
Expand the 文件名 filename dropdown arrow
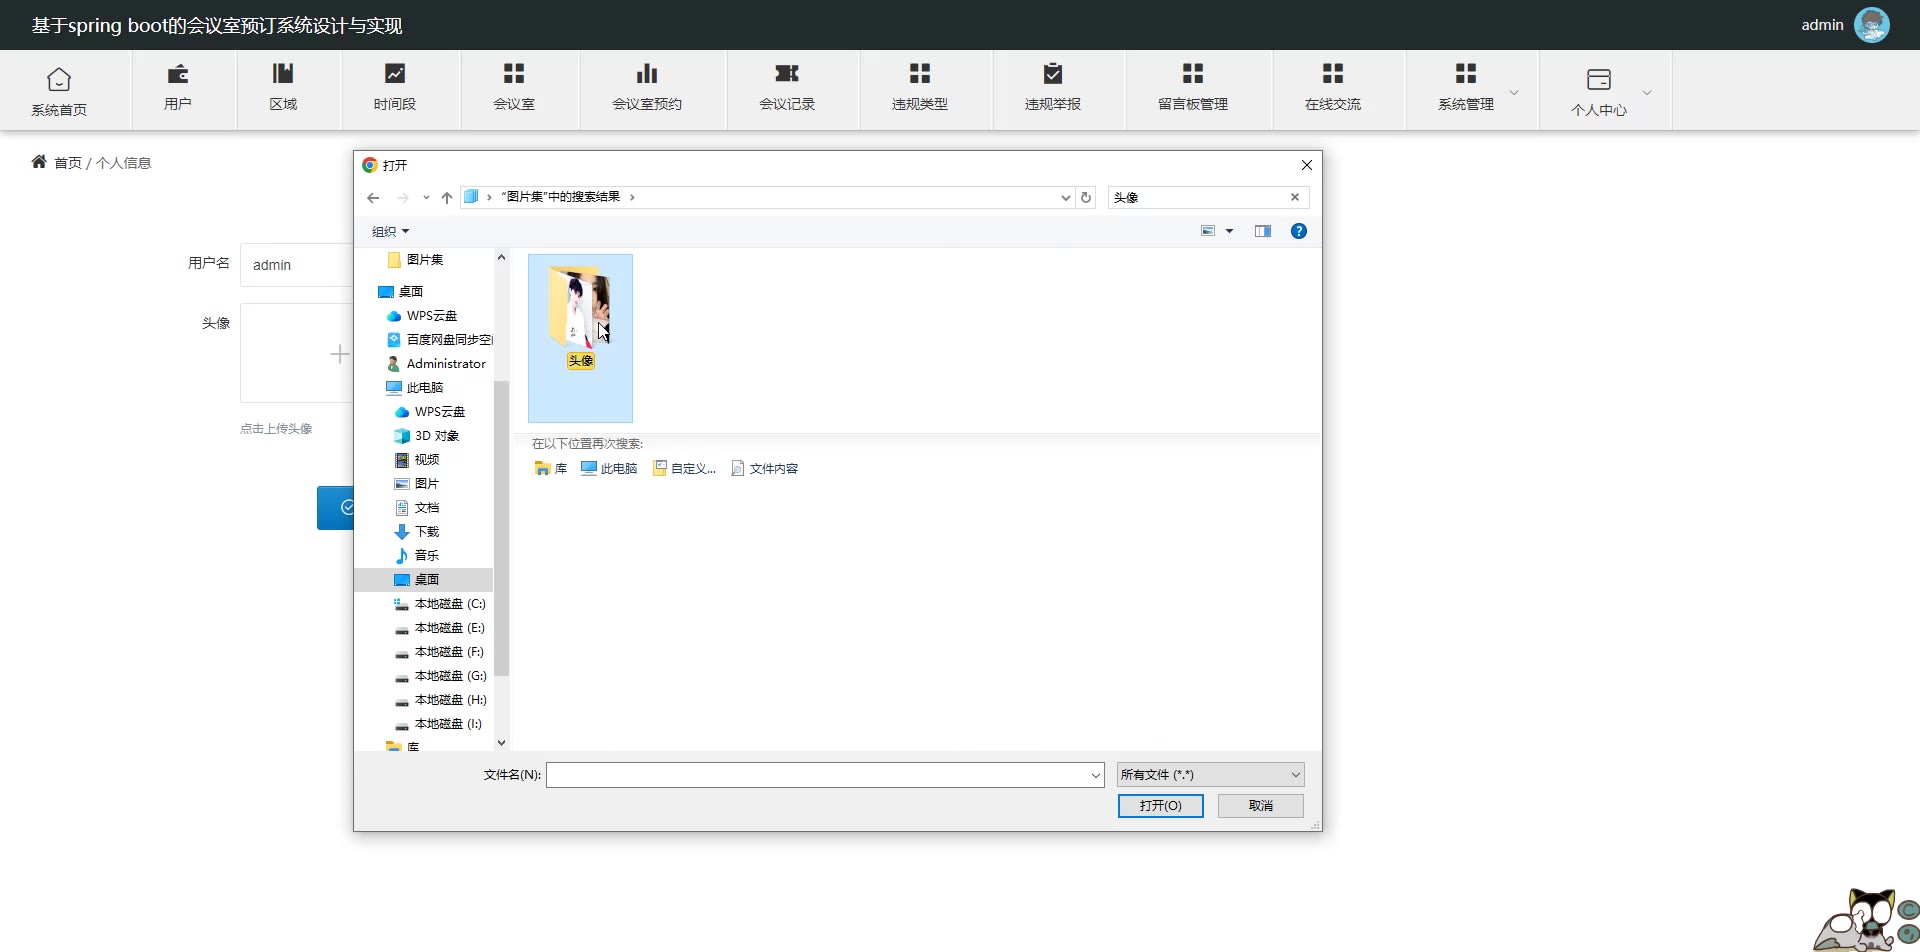pyautogui.click(x=1096, y=775)
